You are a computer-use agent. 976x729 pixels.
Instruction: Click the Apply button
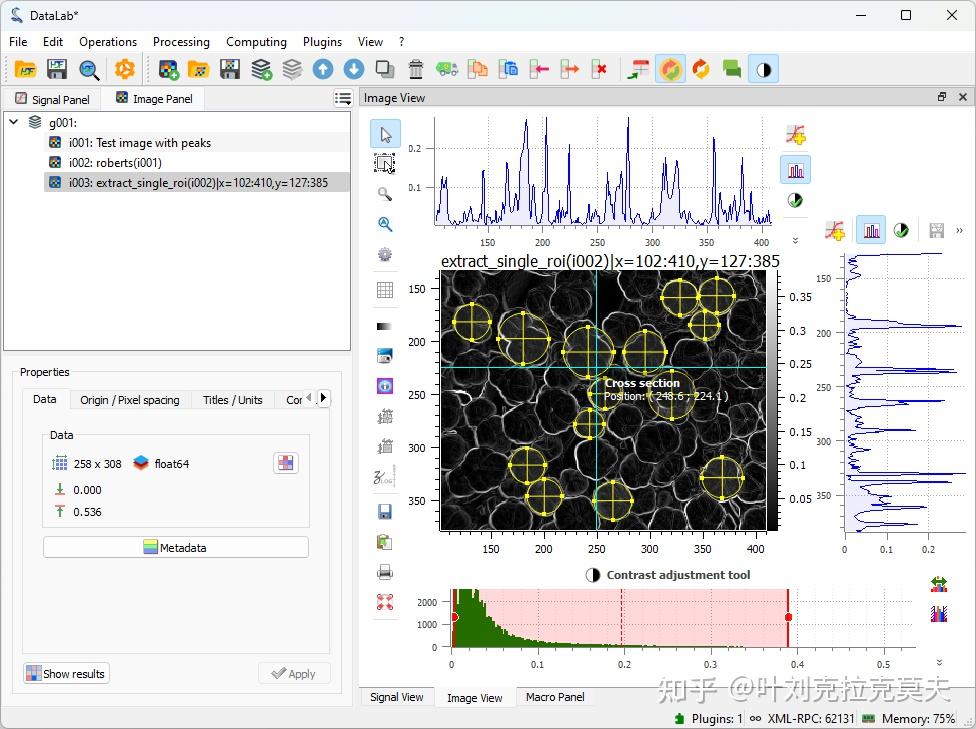pos(294,674)
